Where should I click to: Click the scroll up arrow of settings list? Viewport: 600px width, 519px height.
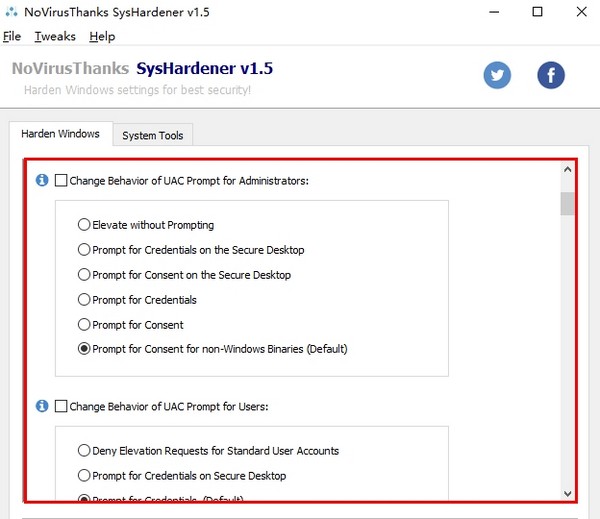[567, 169]
